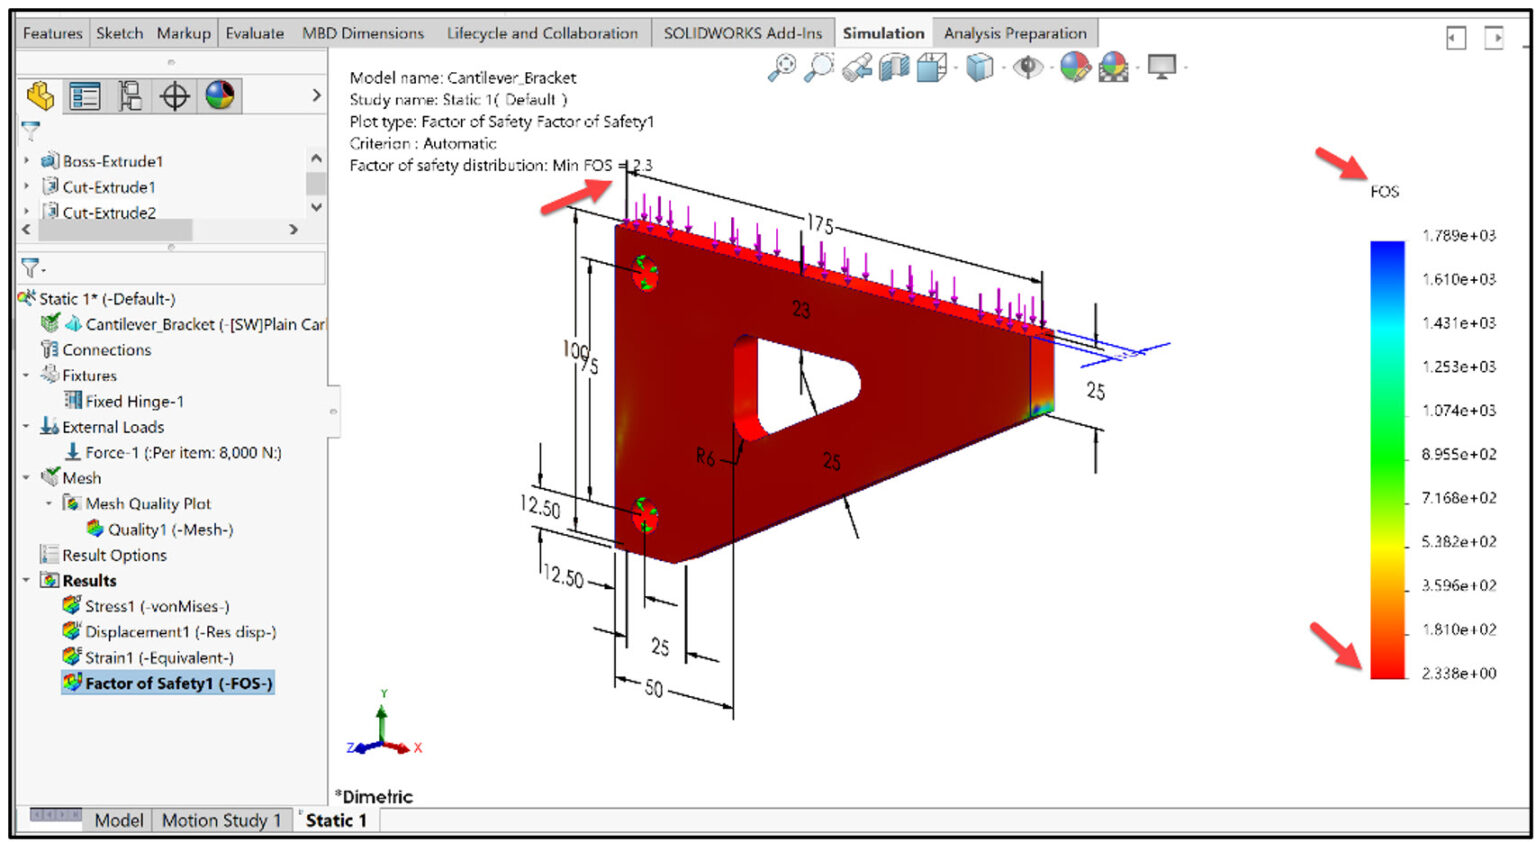Collapse the External Loads section

tap(28, 426)
